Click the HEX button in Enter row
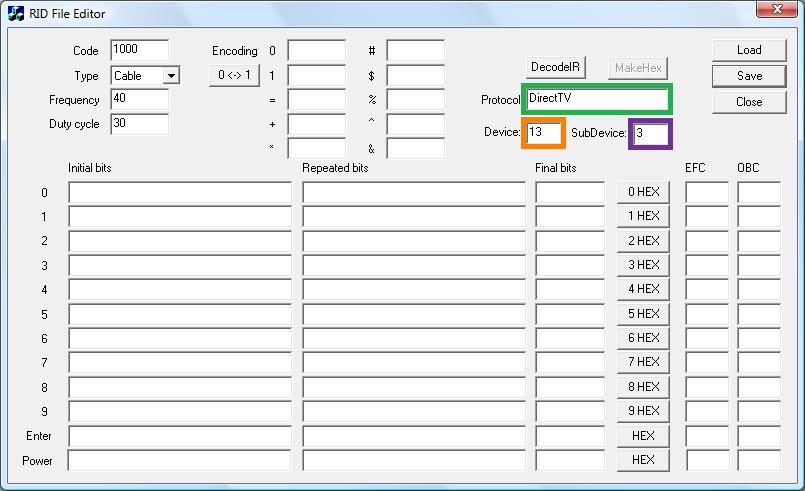Image resolution: width=805 pixels, height=491 pixels. [x=643, y=436]
